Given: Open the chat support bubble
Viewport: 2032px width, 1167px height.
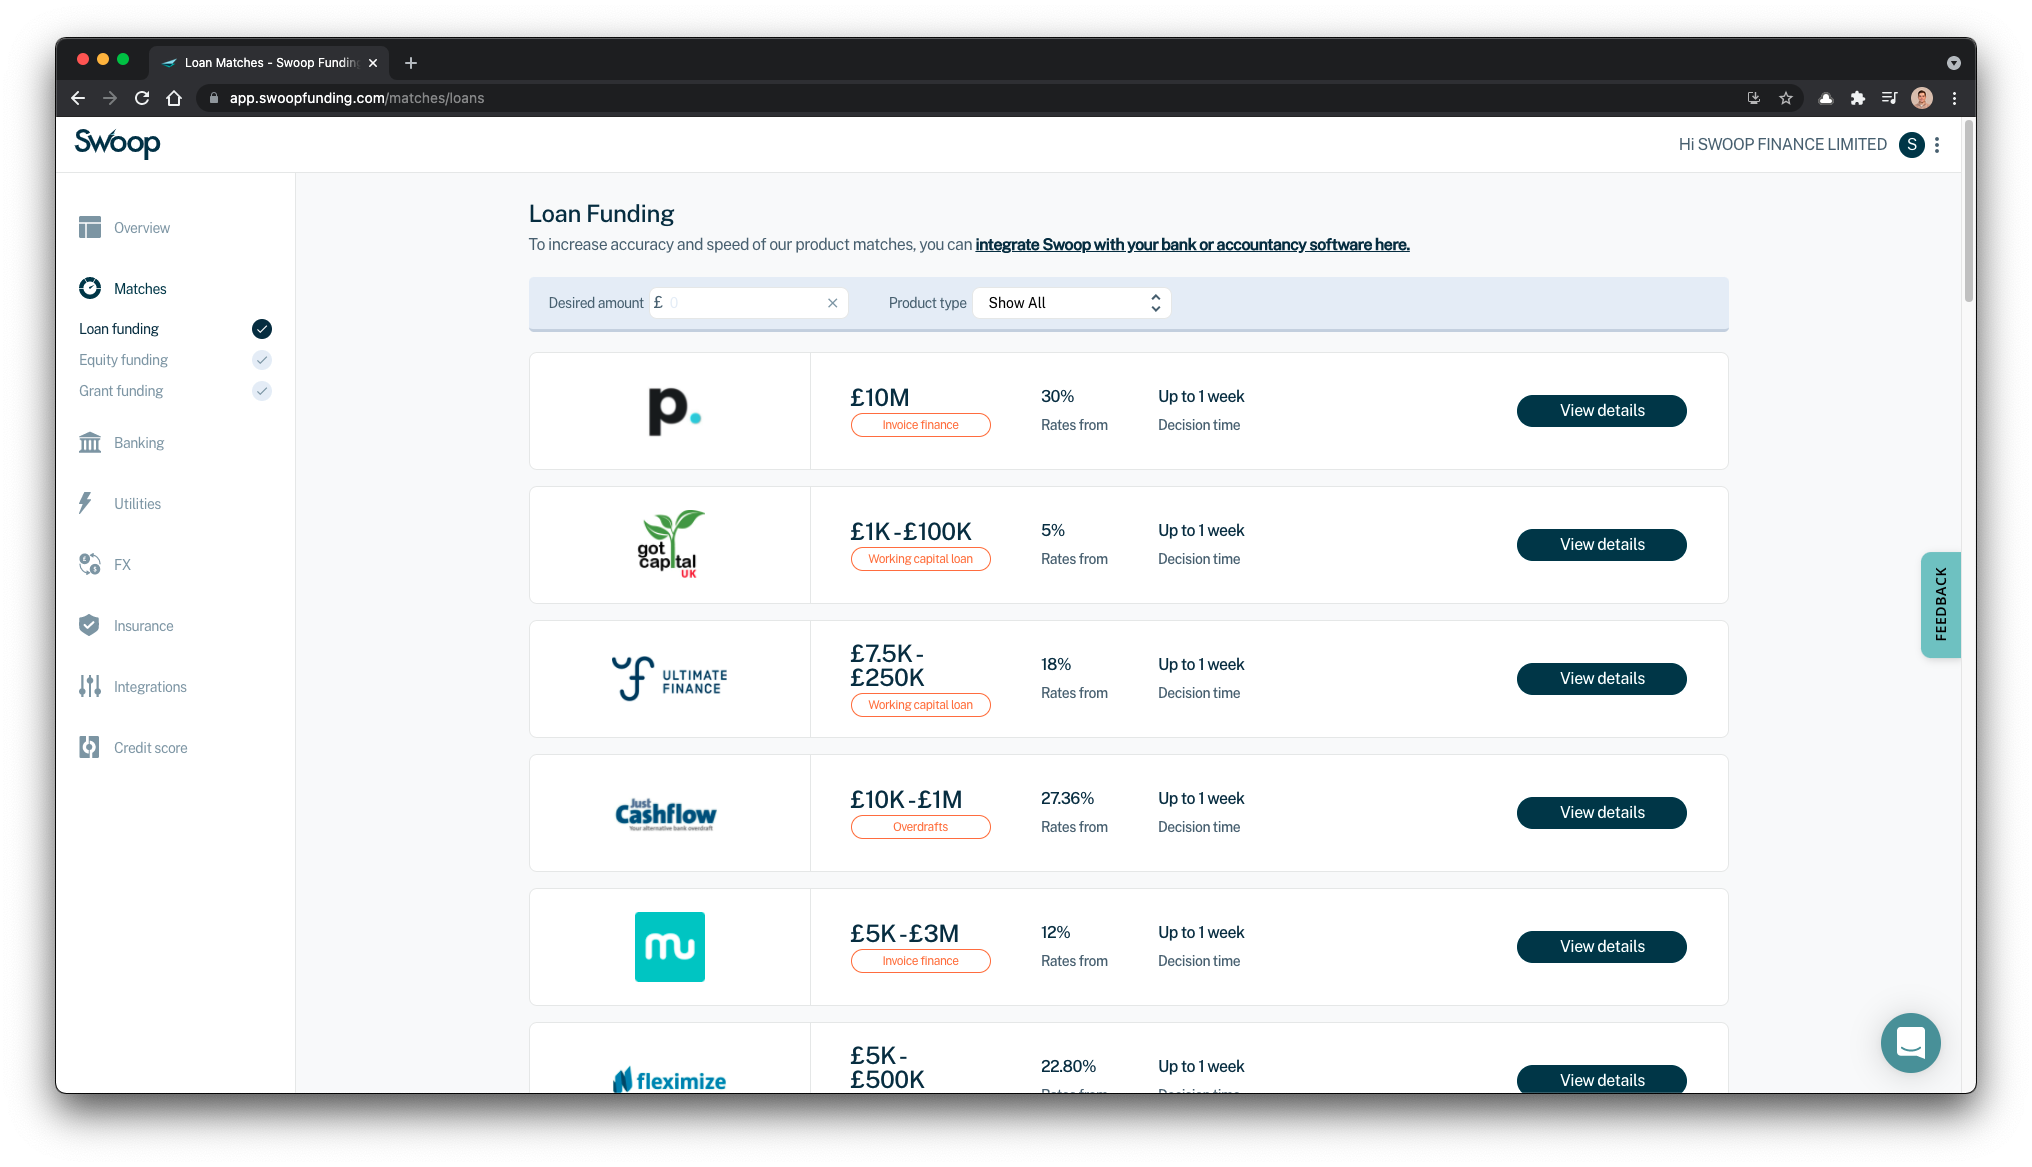Looking at the screenshot, I should click(x=1910, y=1042).
